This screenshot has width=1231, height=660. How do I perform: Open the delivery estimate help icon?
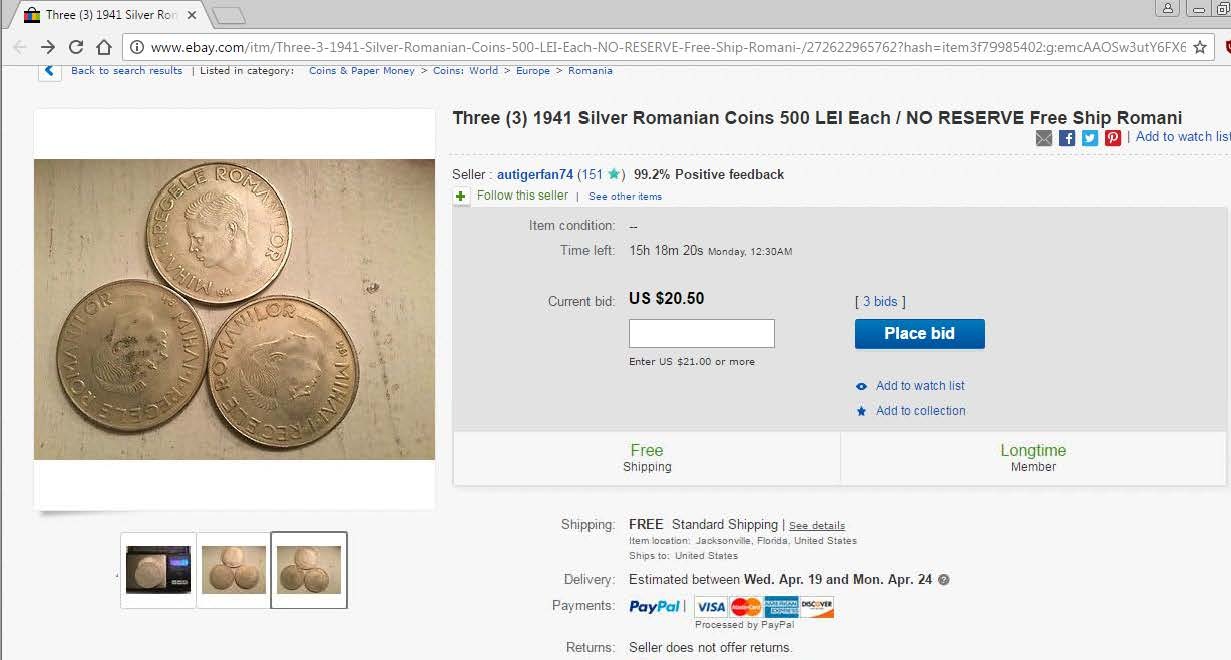(x=944, y=580)
